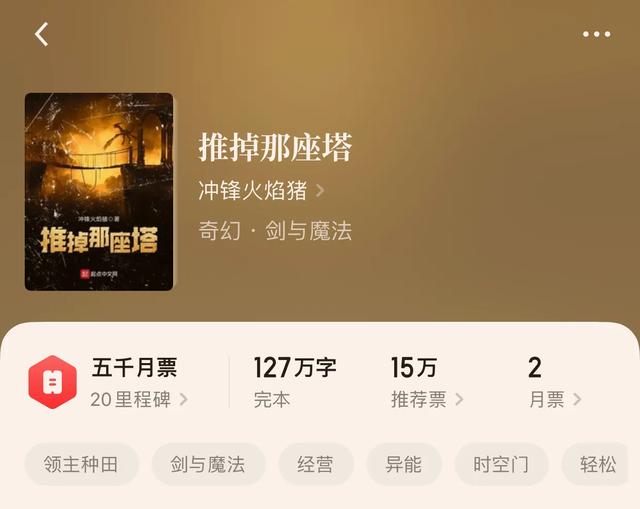Open the 2 monthly tickets count
Viewport: 640px width, 509px height.
[535, 367]
